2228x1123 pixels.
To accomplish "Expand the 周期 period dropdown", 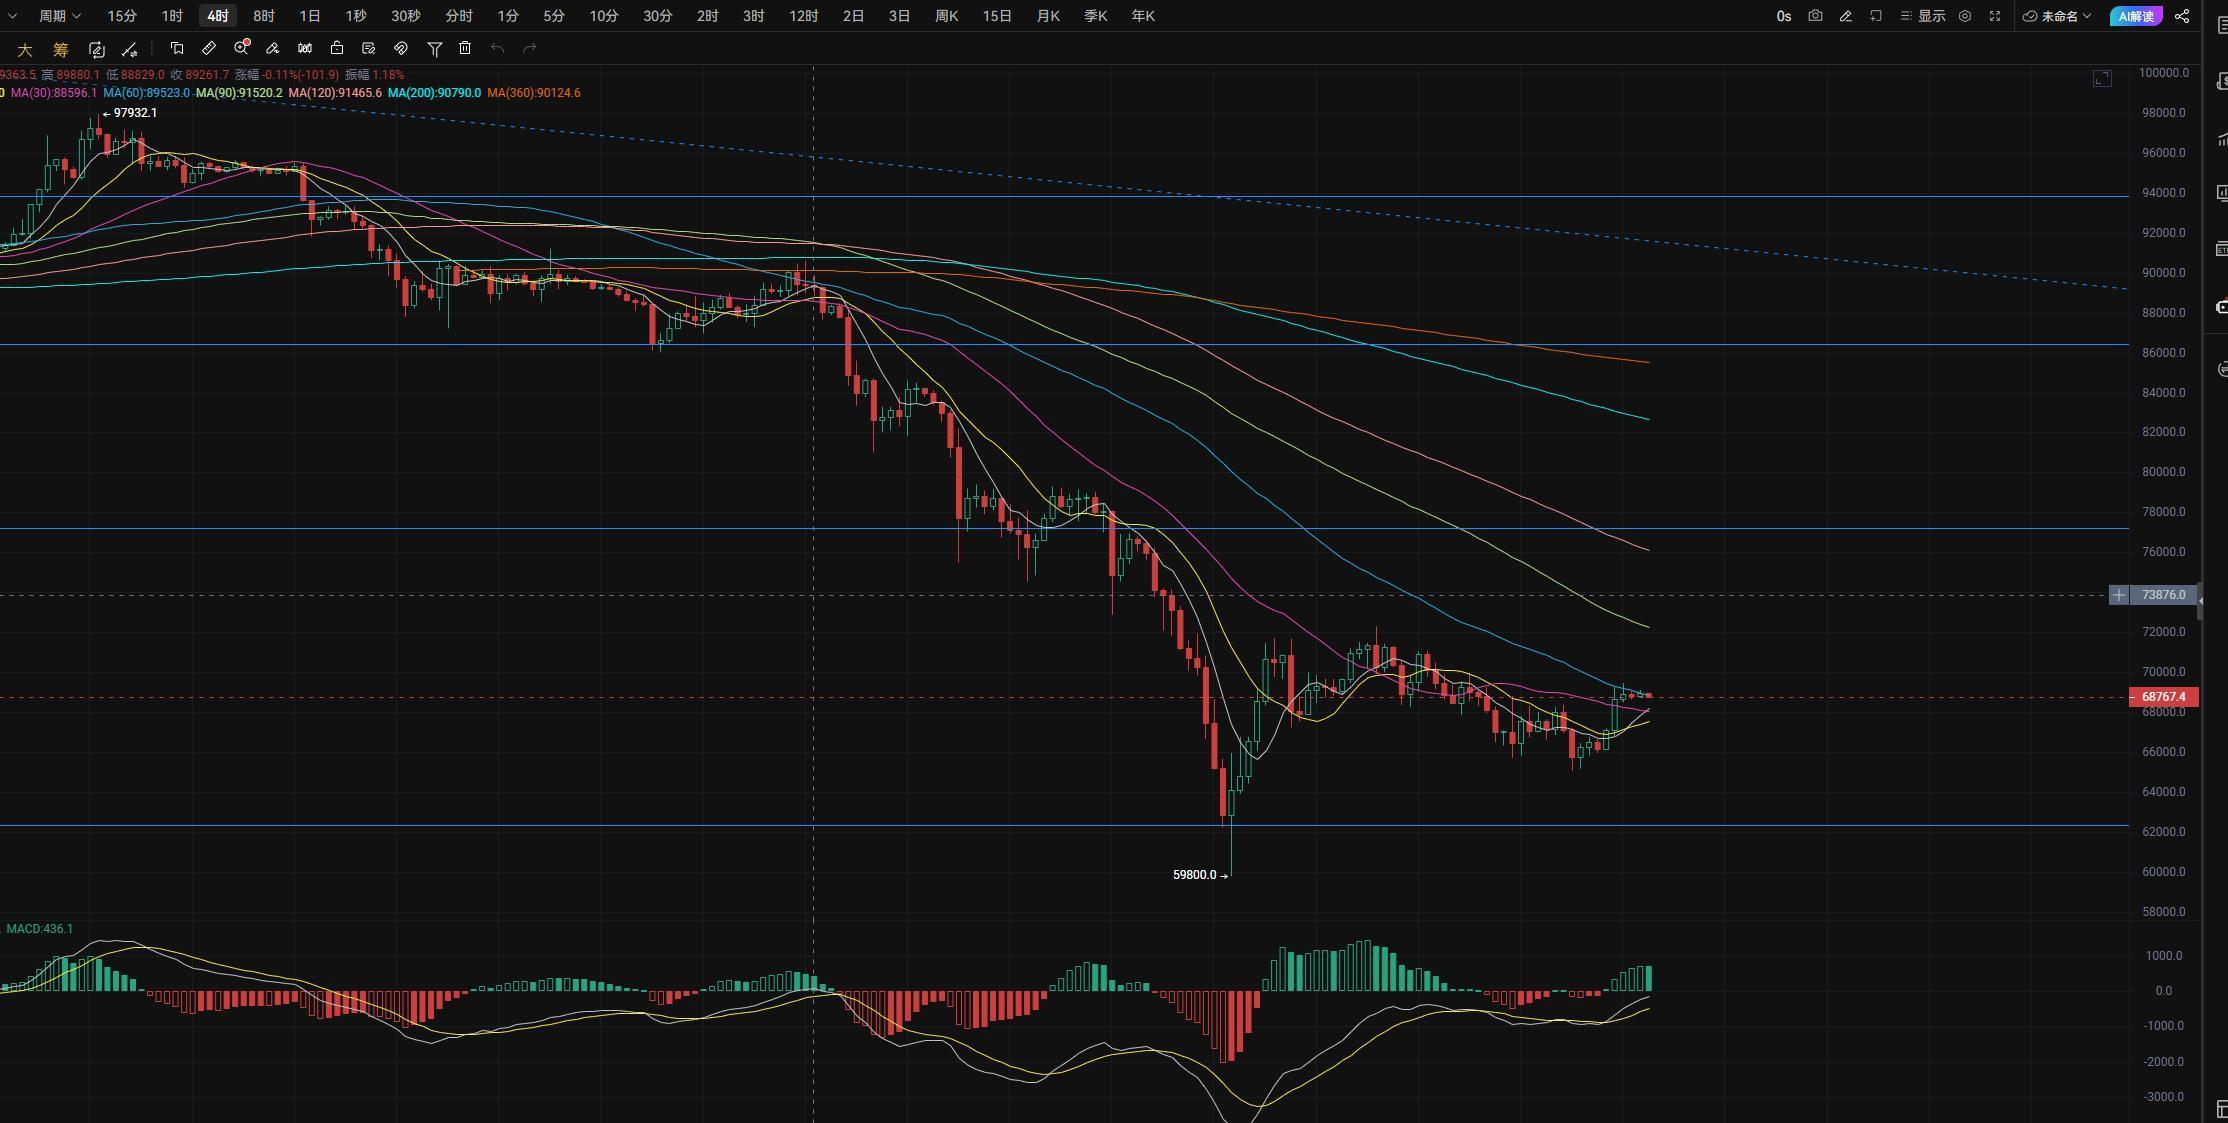I will click(x=59, y=16).
